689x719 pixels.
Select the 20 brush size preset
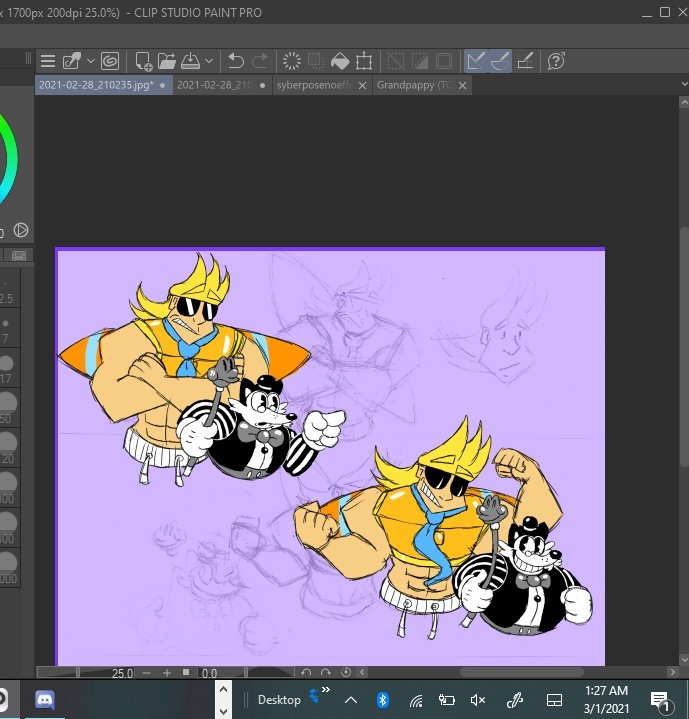point(7,448)
